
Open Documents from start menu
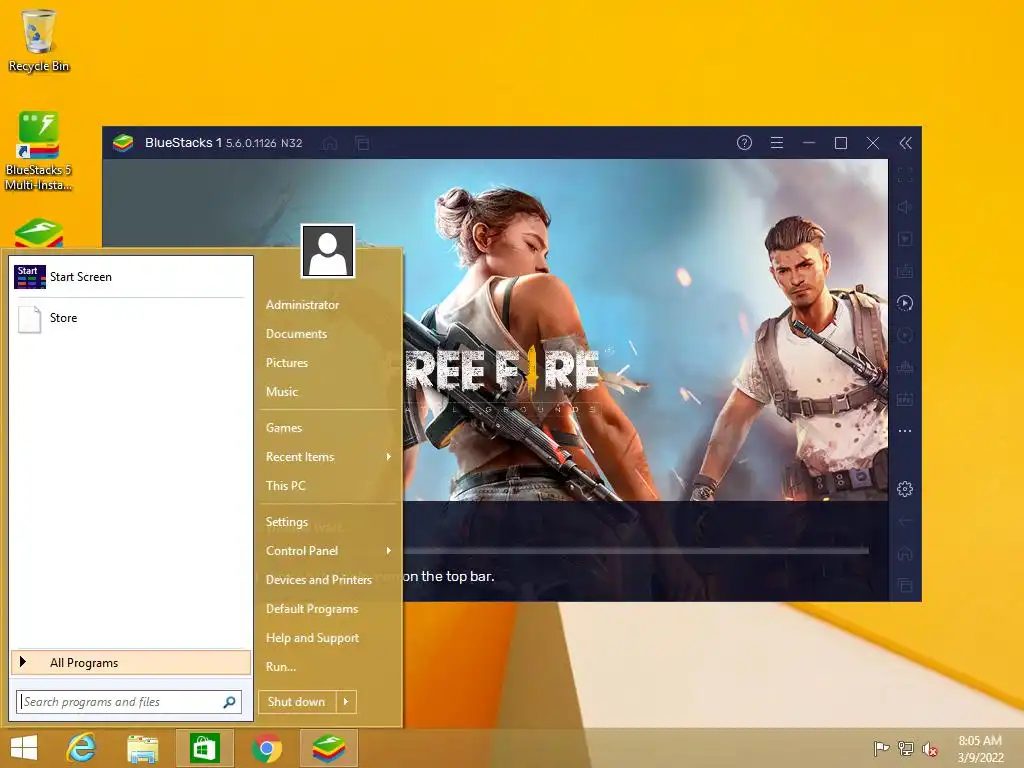[x=296, y=334]
